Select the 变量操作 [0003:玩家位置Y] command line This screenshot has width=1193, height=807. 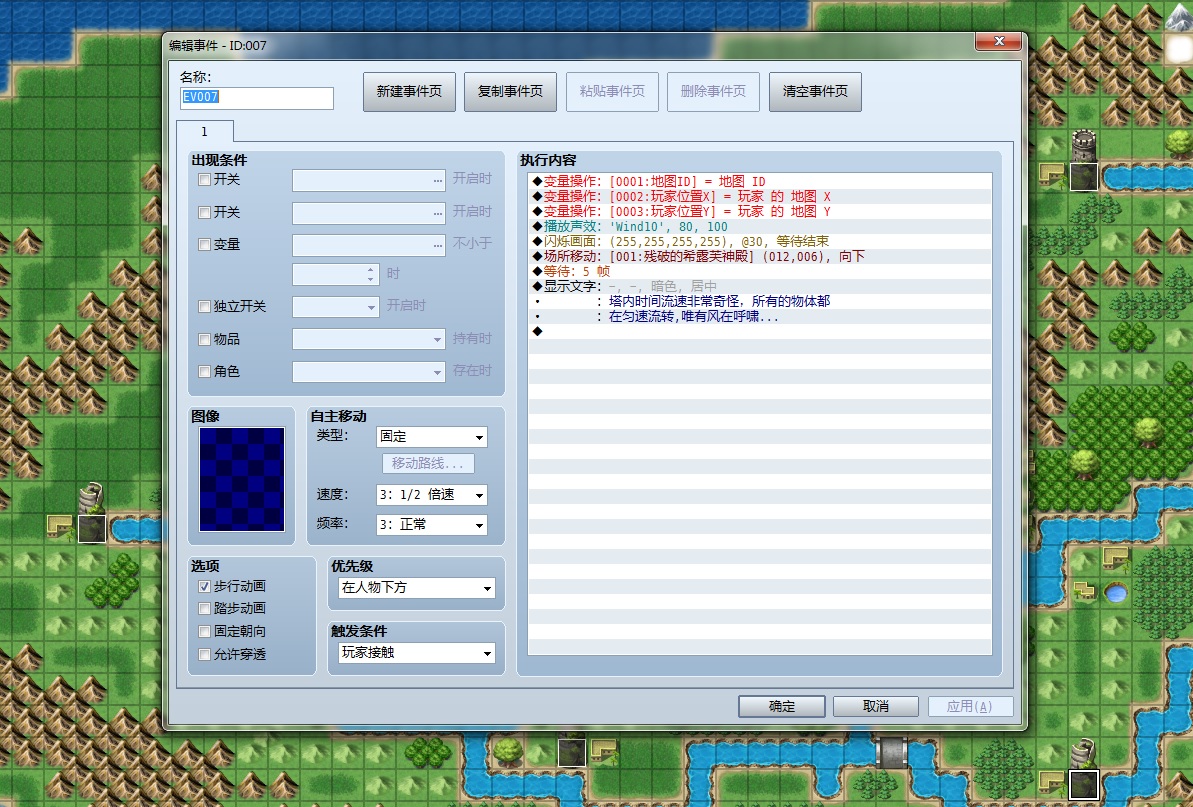[759, 211]
